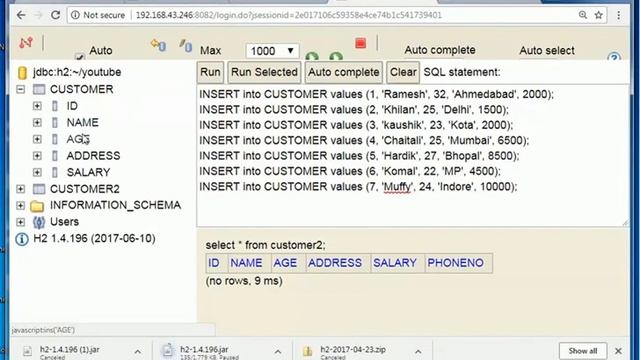Click the commit icon in toolbar
The height and width of the screenshot is (360, 640).
point(186,45)
